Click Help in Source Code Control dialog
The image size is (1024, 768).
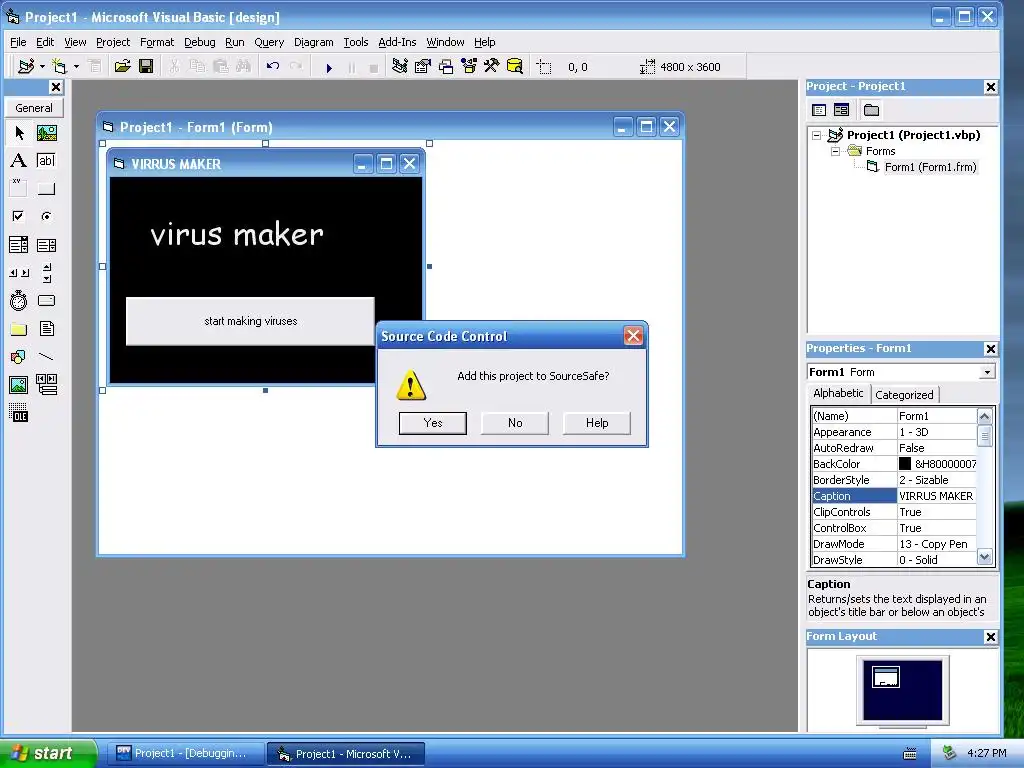(597, 423)
